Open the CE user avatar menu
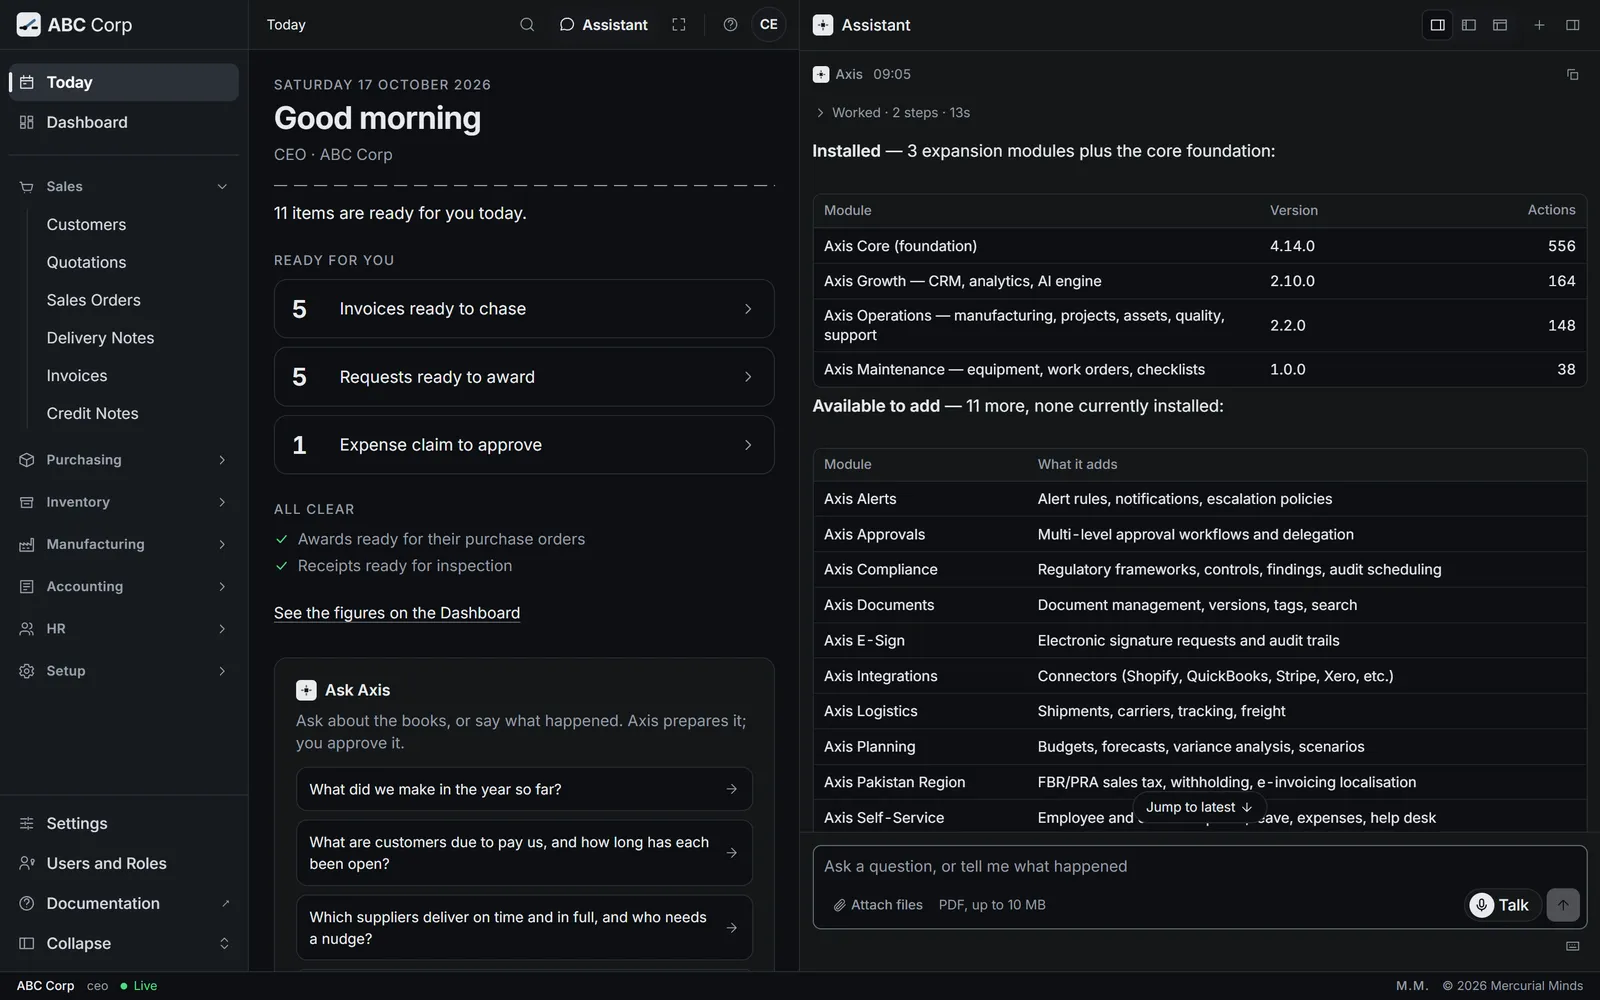This screenshot has height=1000, width=1600. tap(768, 25)
